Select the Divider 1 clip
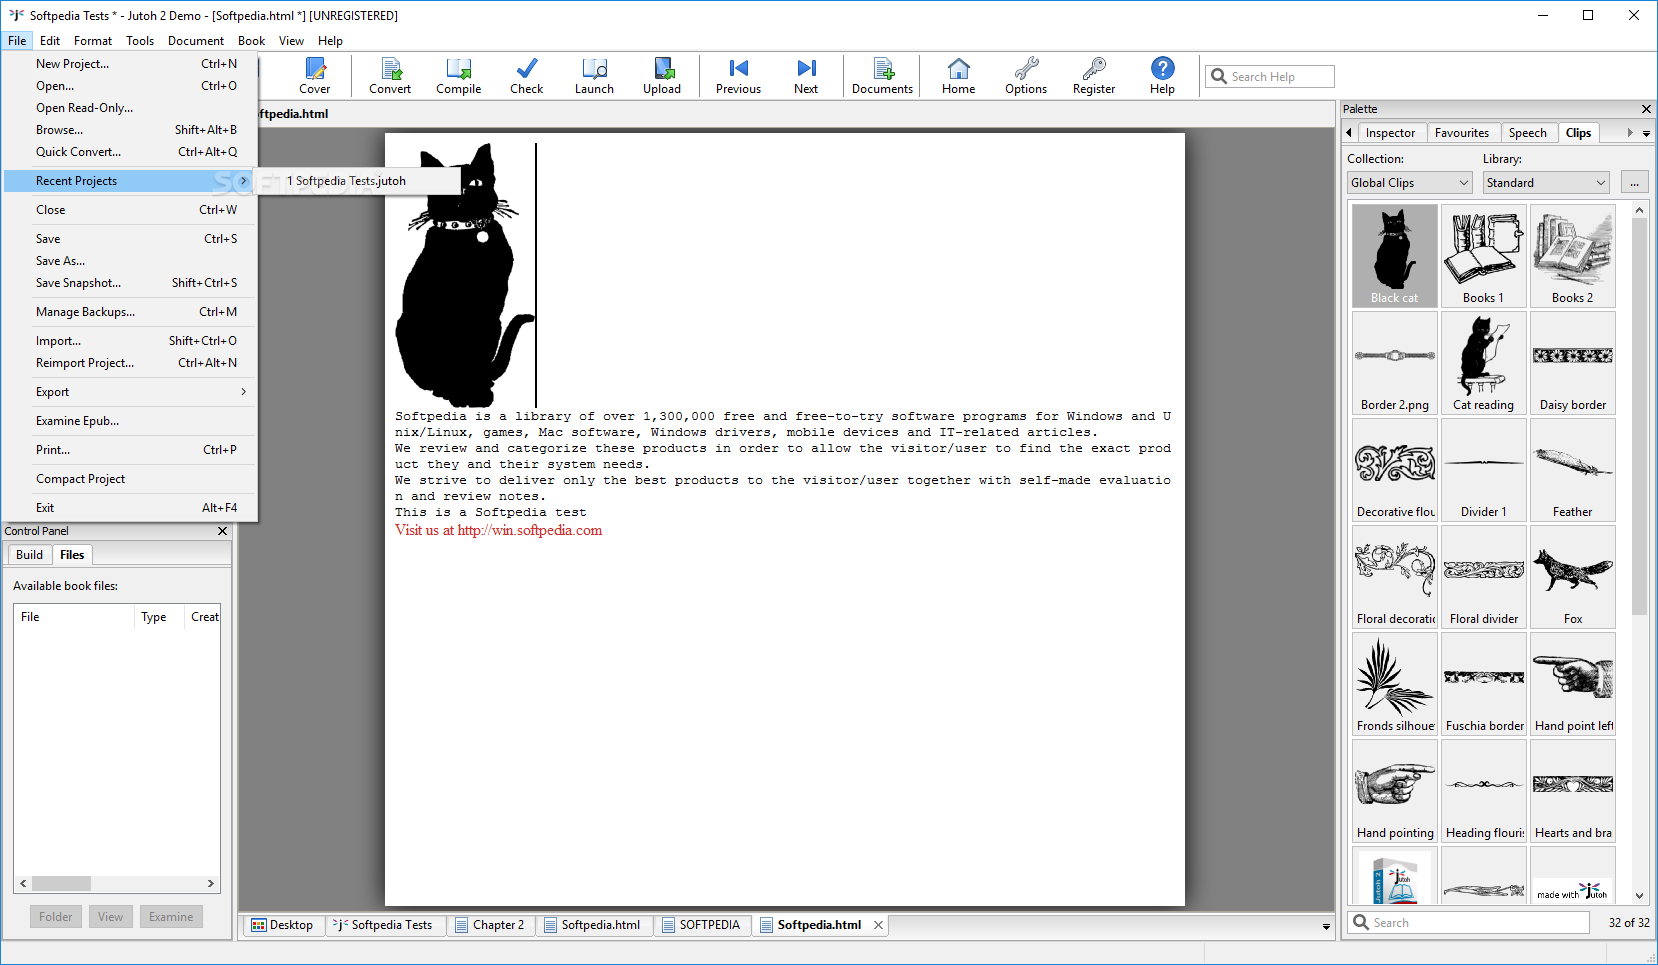Viewport: 1658px width, 965px height. (1484, 469)
